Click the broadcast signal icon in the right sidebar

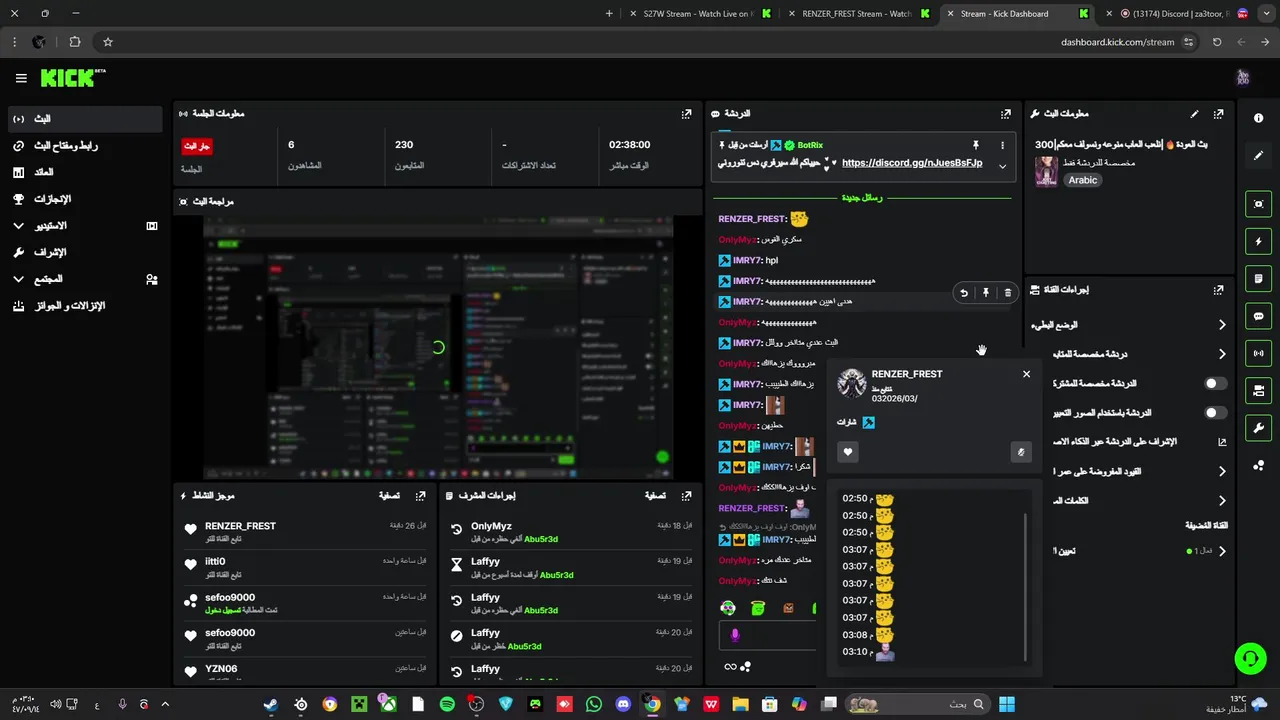[x=1258, y=353]
